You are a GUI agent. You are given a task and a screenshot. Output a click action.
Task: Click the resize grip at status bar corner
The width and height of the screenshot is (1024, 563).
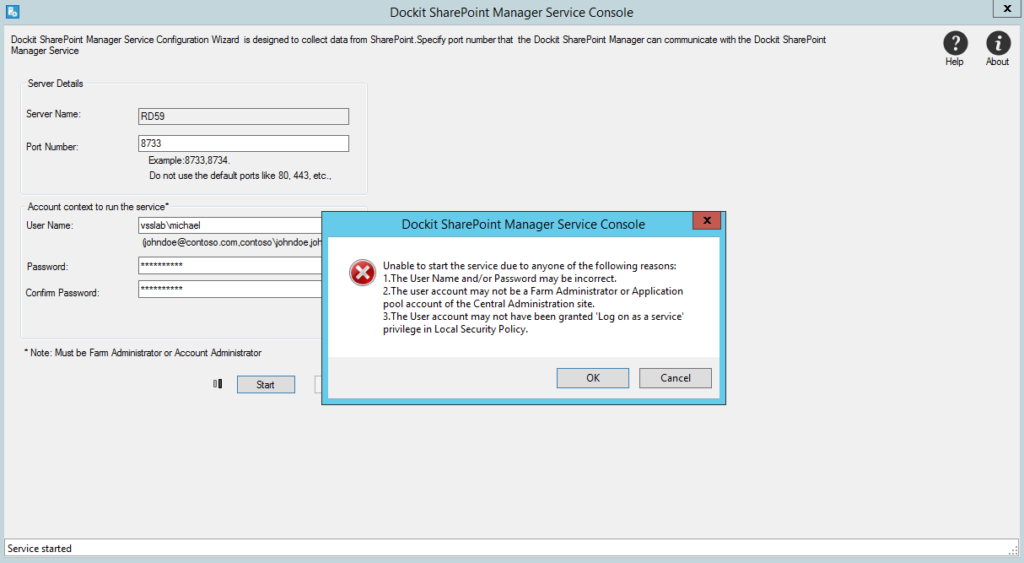(x=1014, y=550)
